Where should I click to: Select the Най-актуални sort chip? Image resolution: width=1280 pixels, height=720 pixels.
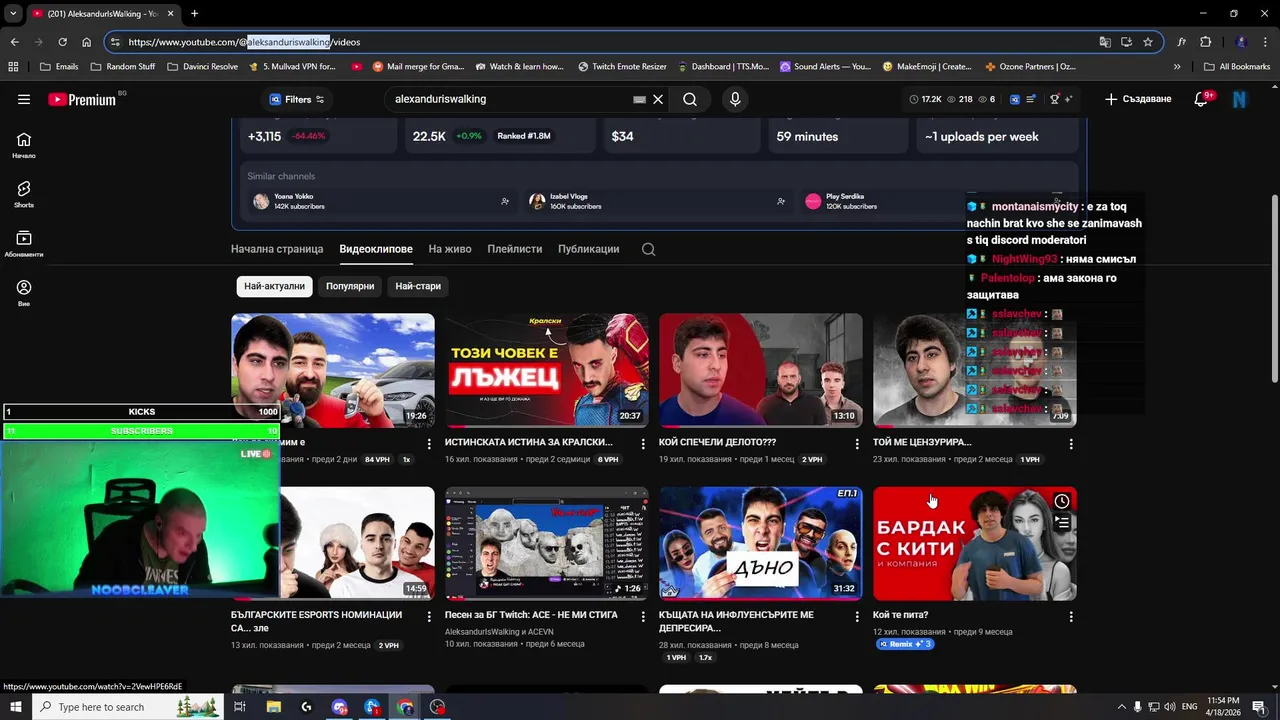(x=275, y=286)
